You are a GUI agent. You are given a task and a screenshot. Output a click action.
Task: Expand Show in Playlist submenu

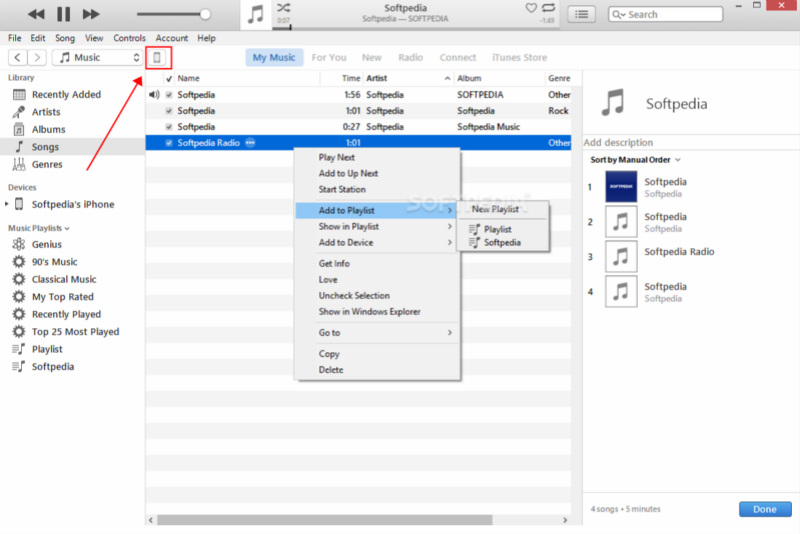pyautogui.click(x=378, y=226)
